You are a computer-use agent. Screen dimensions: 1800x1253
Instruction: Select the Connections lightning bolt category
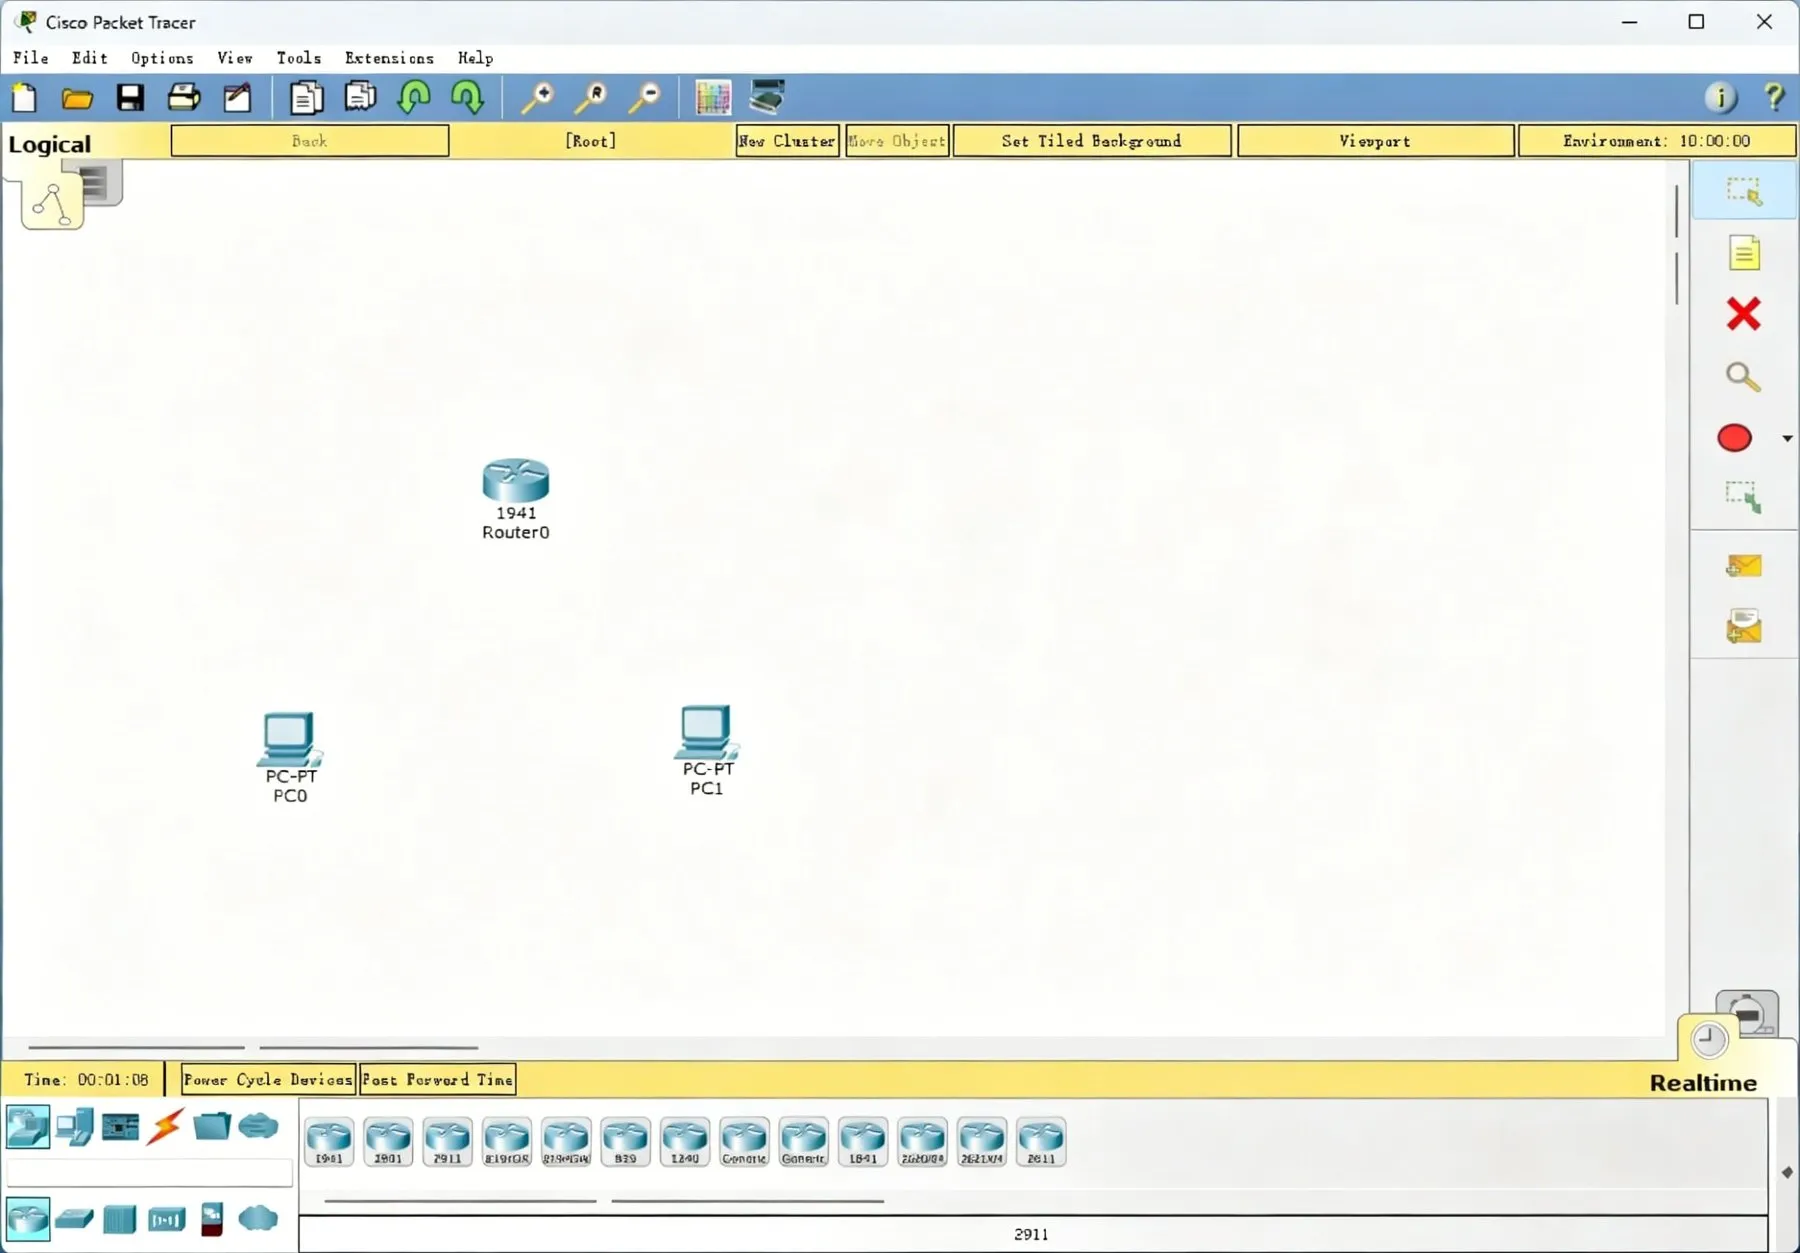pyautogui.click(x=165, y=1127)
